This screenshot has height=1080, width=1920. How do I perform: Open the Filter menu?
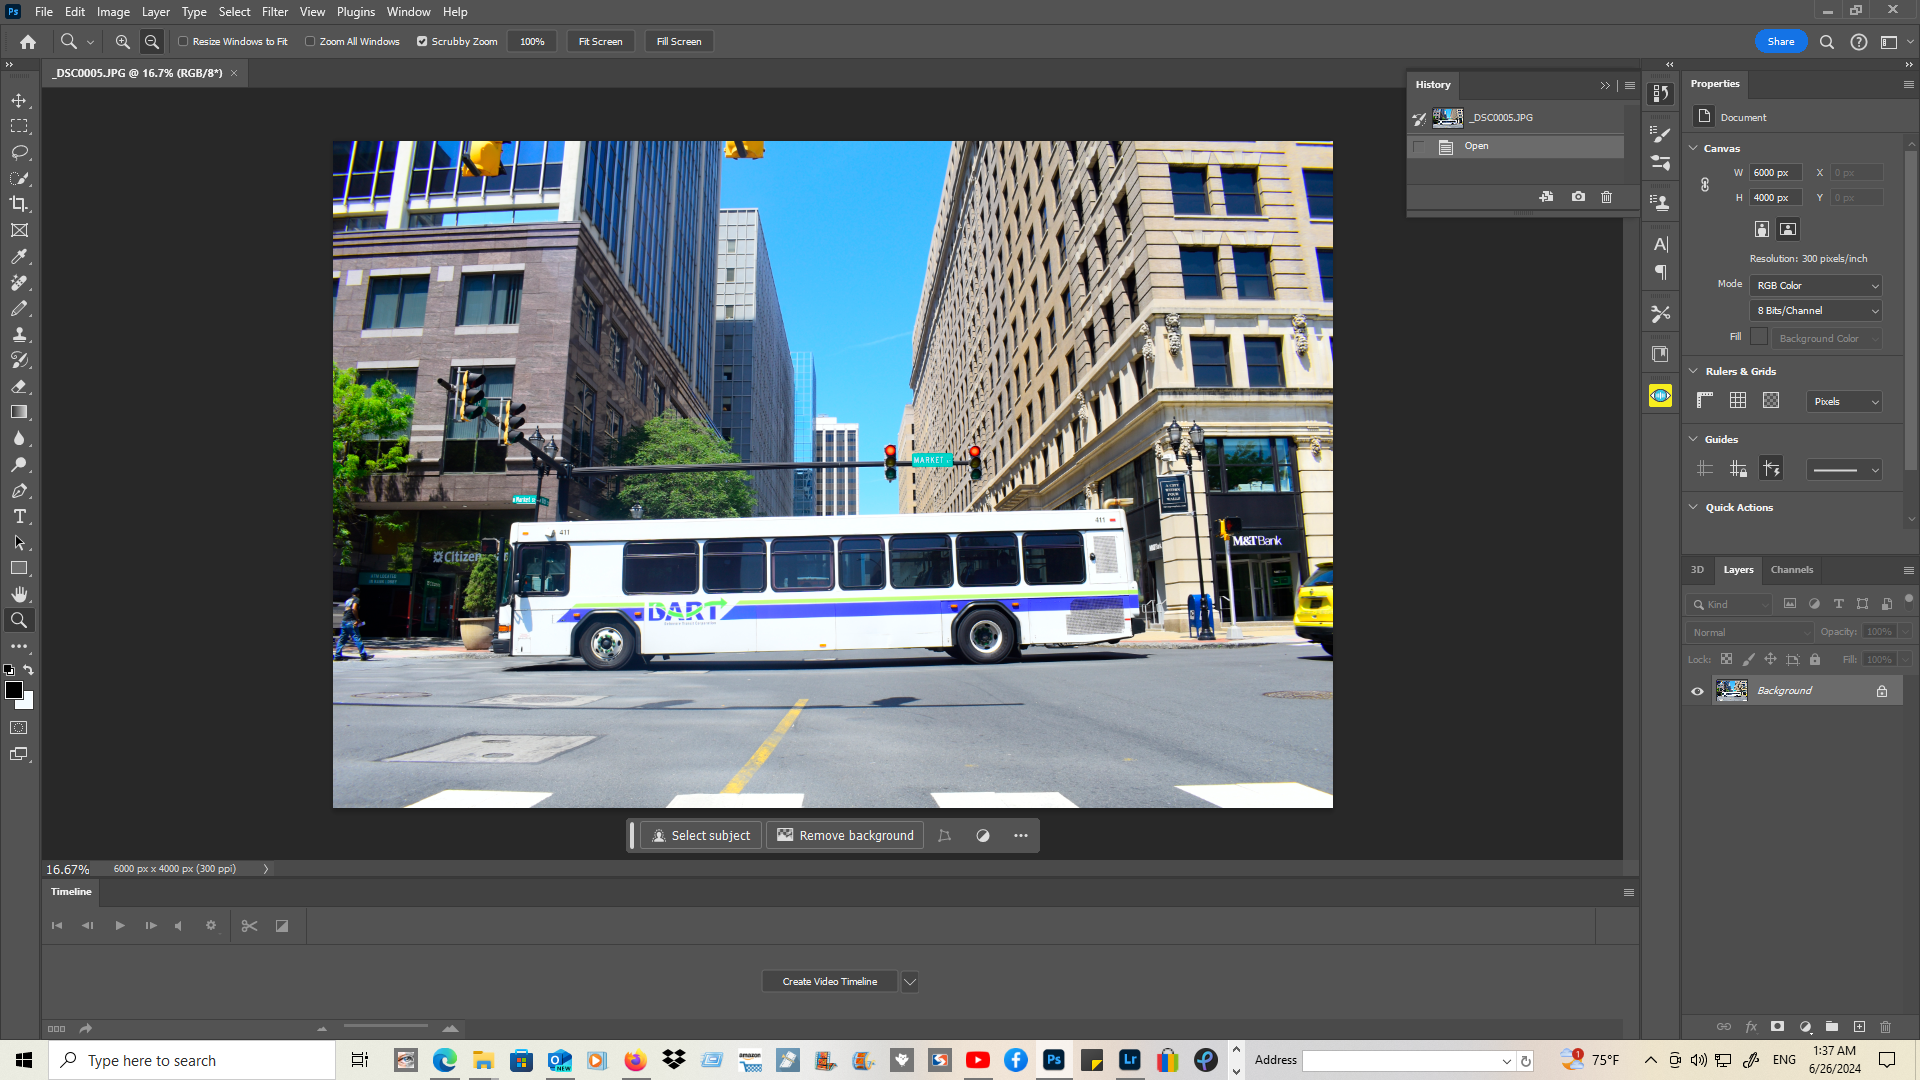(274, 12)
